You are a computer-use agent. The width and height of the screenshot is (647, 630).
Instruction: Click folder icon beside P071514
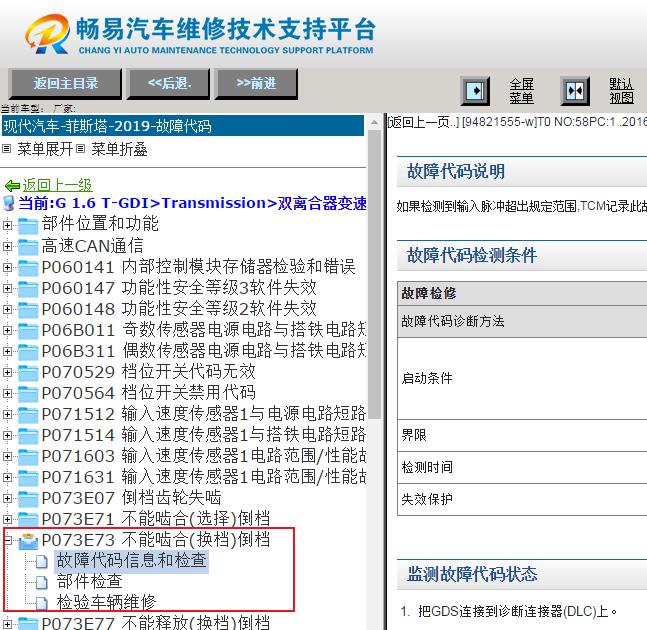click(x=28, y=436)
